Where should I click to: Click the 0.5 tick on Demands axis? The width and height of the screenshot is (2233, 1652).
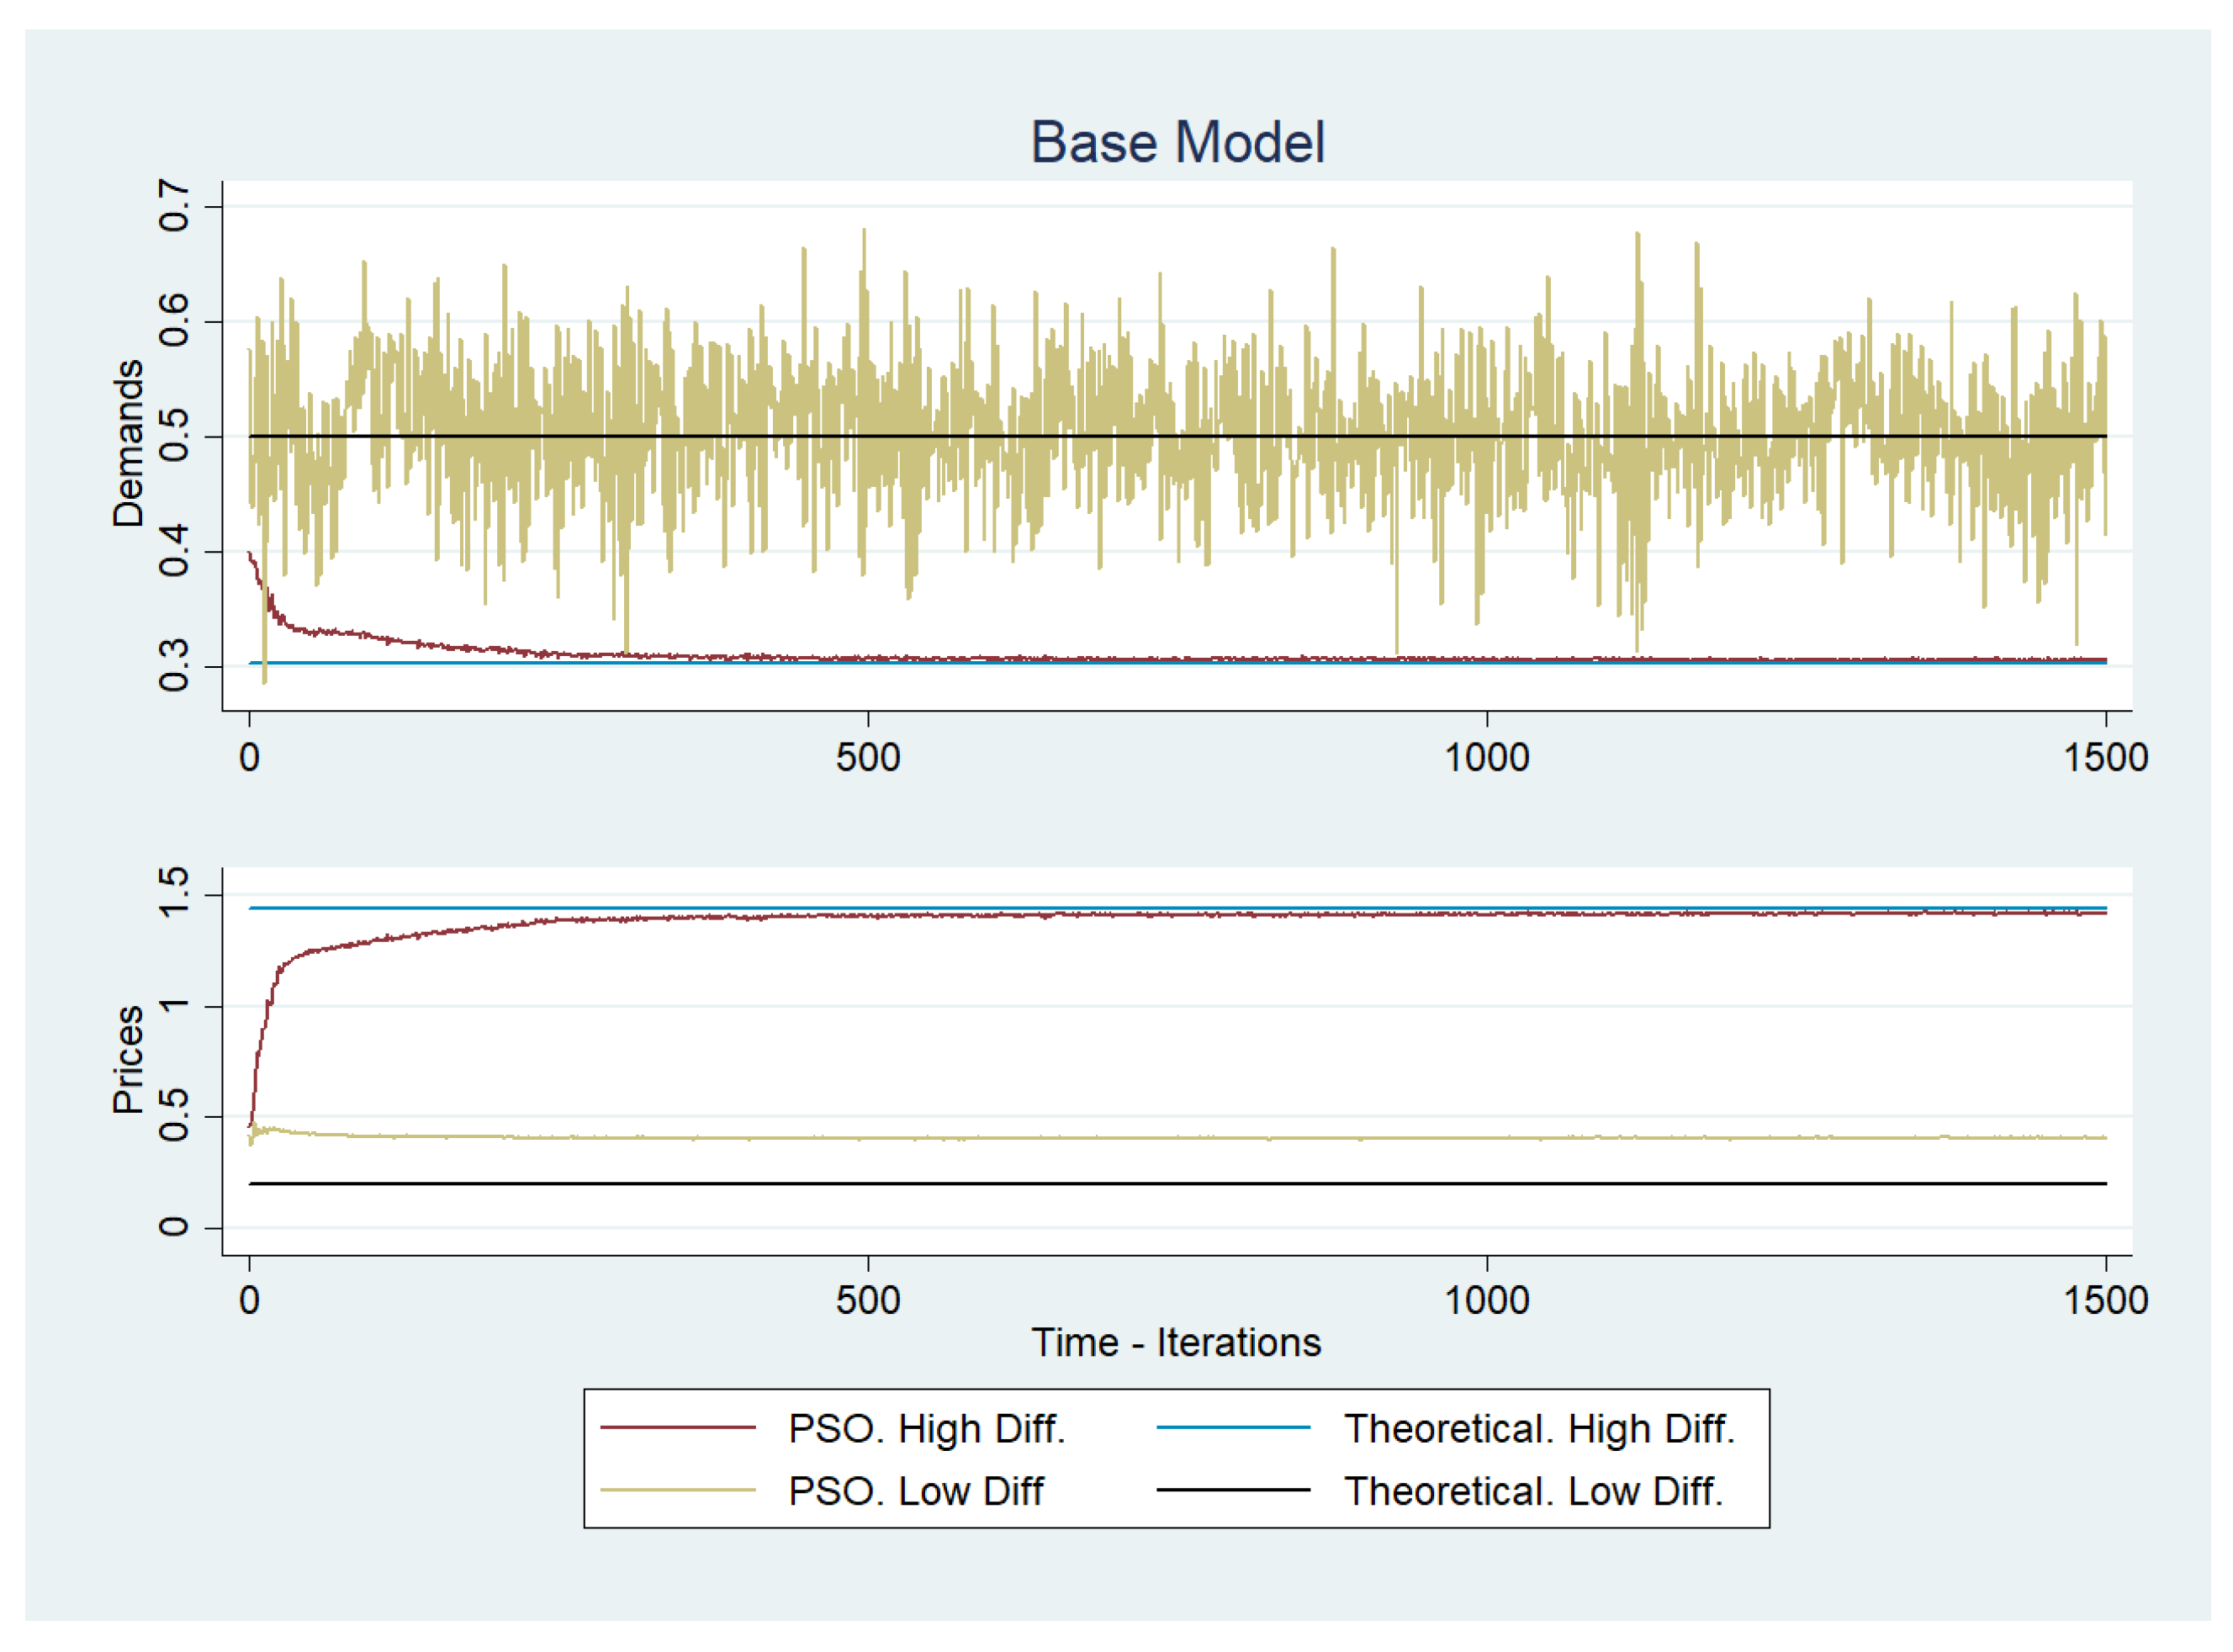click(173, 436)
